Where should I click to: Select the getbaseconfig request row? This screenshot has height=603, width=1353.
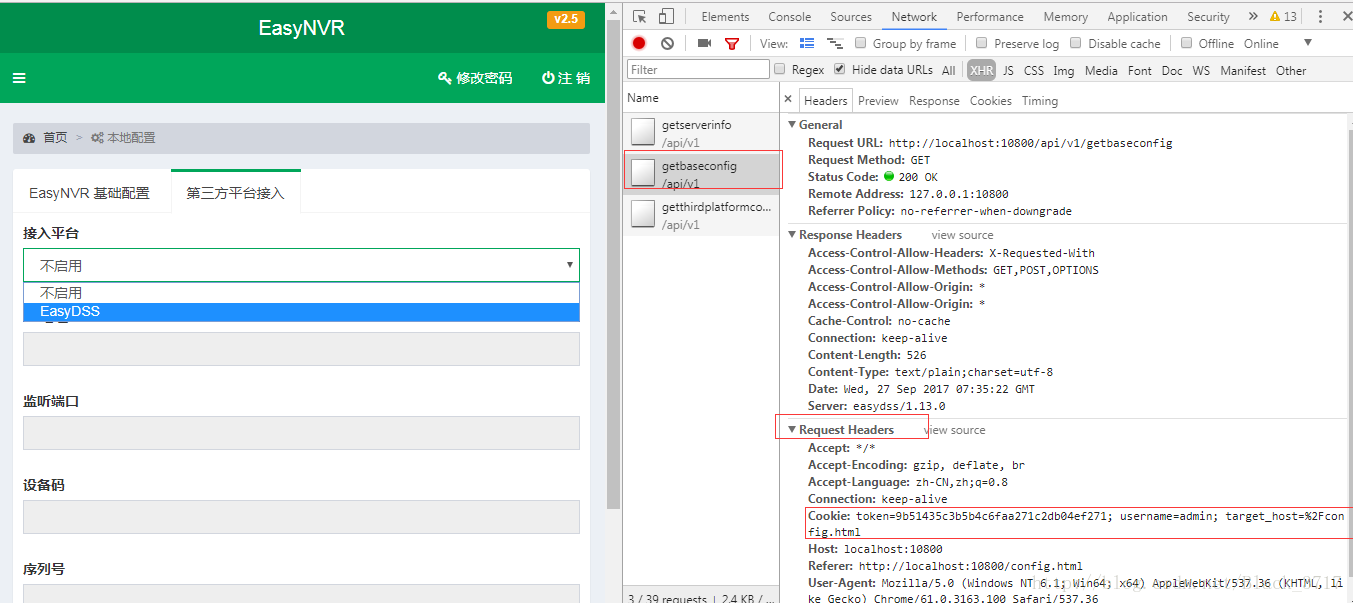(x=701, y=173)
